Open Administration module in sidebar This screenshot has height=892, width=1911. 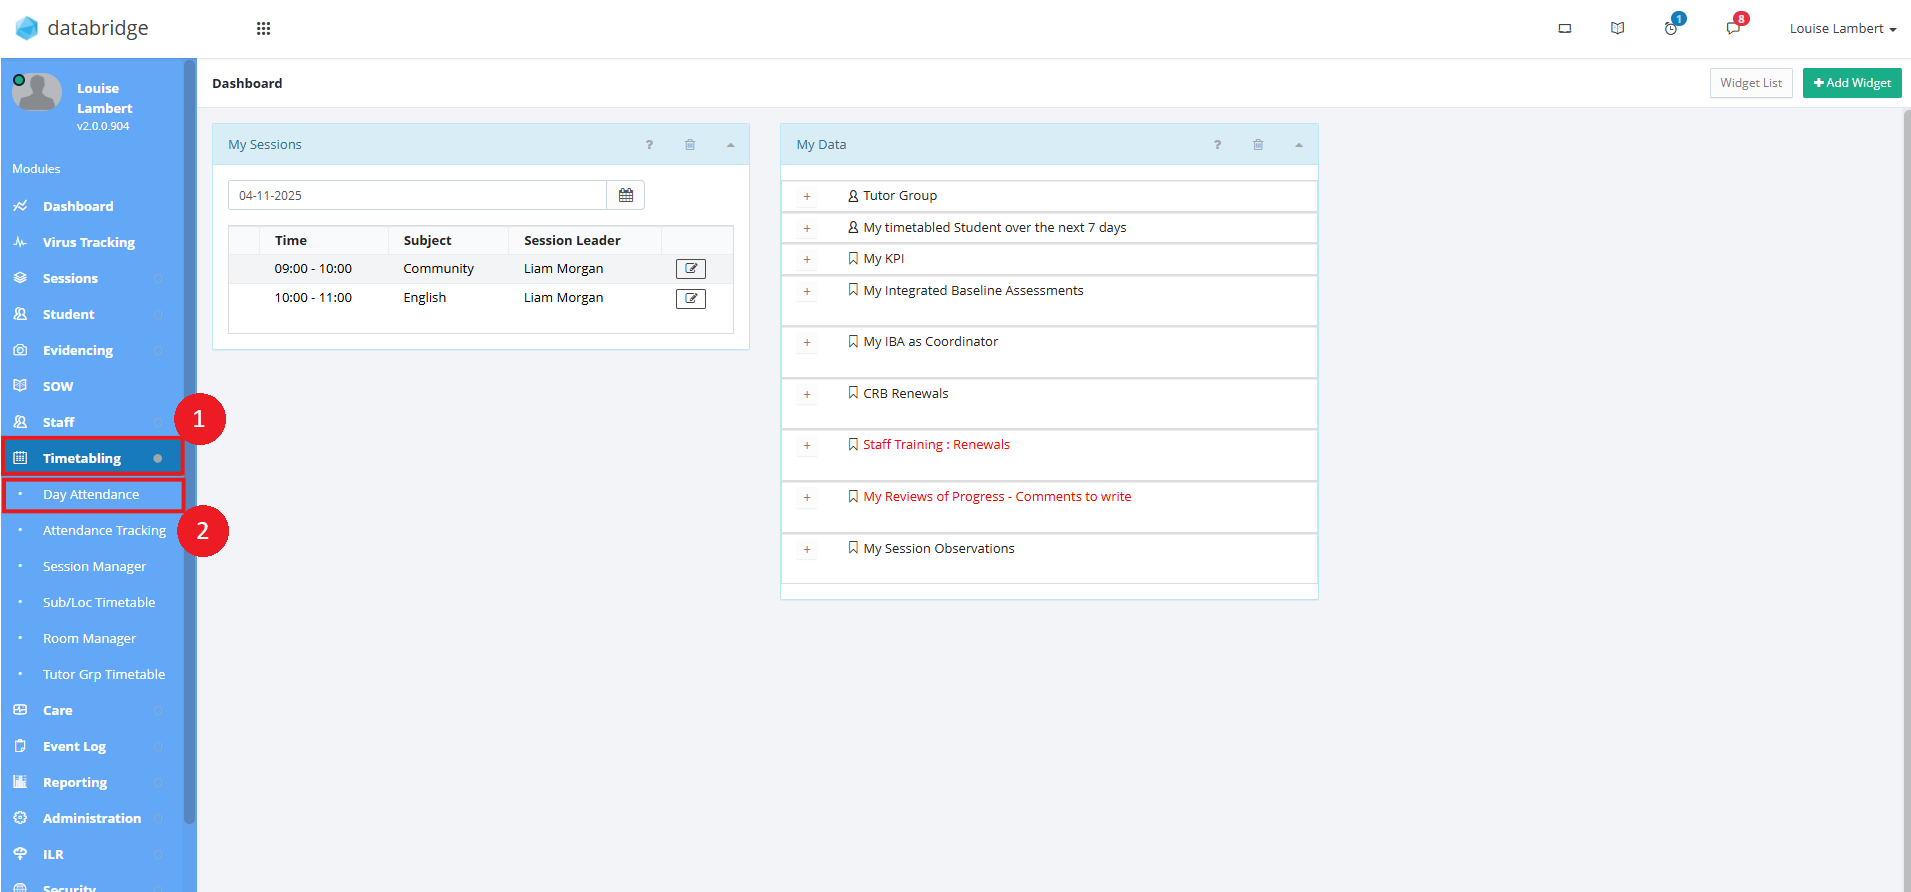click(x=92, y=818)
